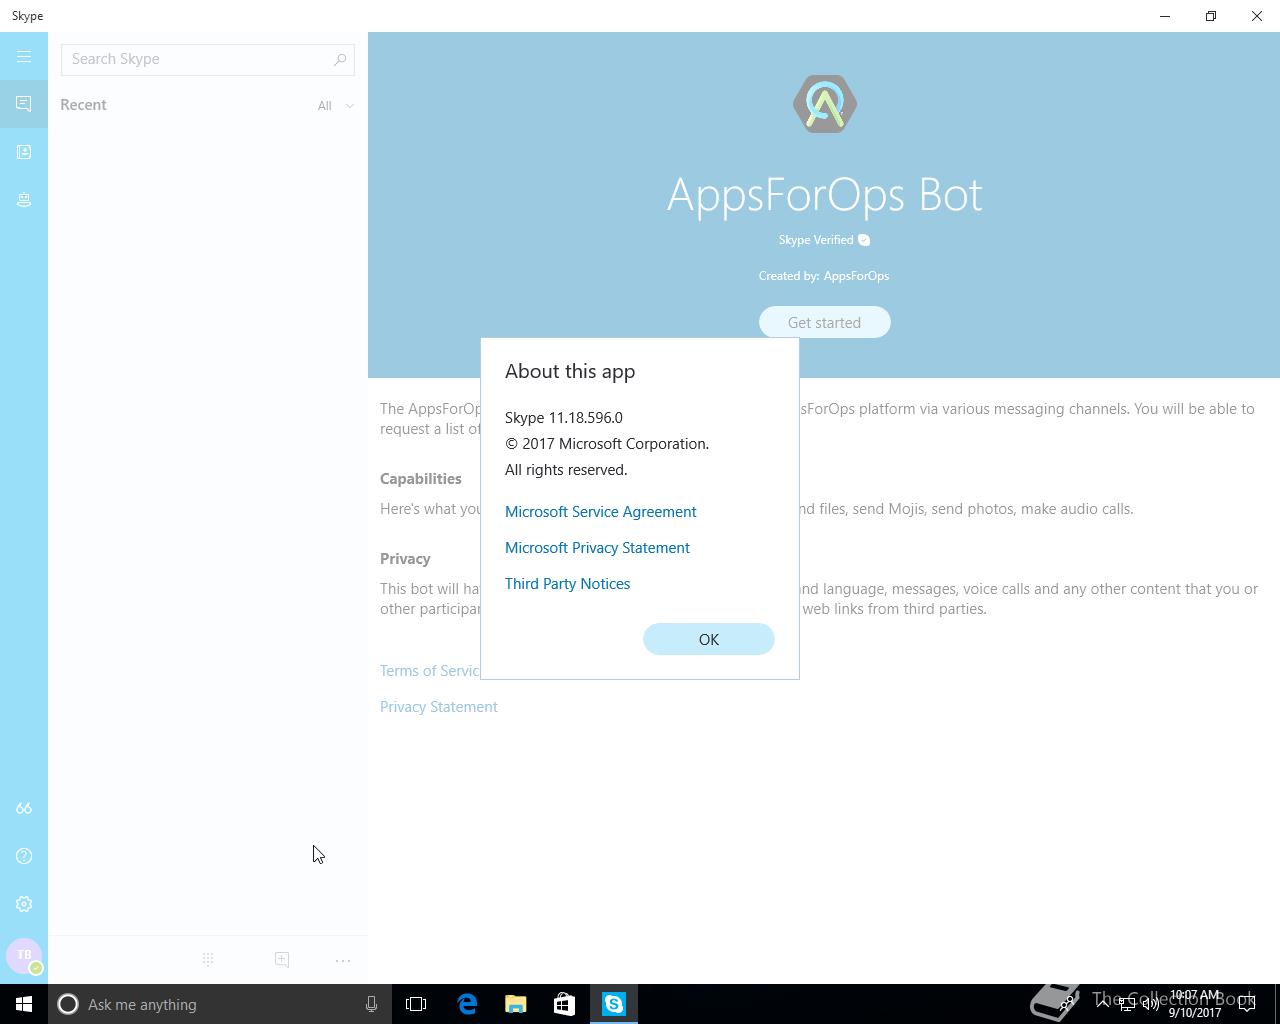Open the Contacts icon in sidebar
Screen dimensions: 1280x1024
[x=24, y=152]
